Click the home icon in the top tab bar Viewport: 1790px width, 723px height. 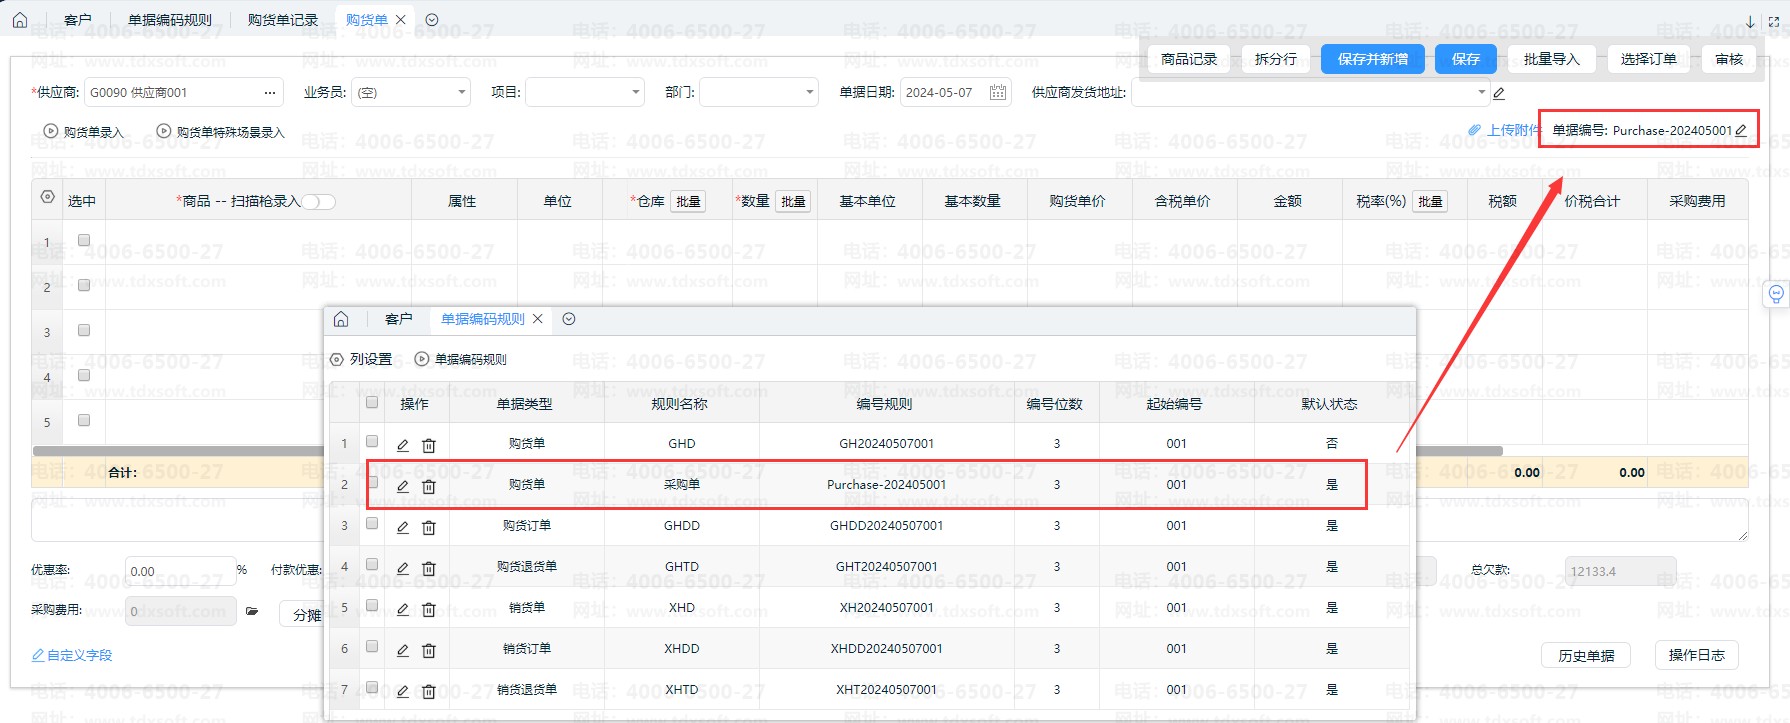click(20, 20)
